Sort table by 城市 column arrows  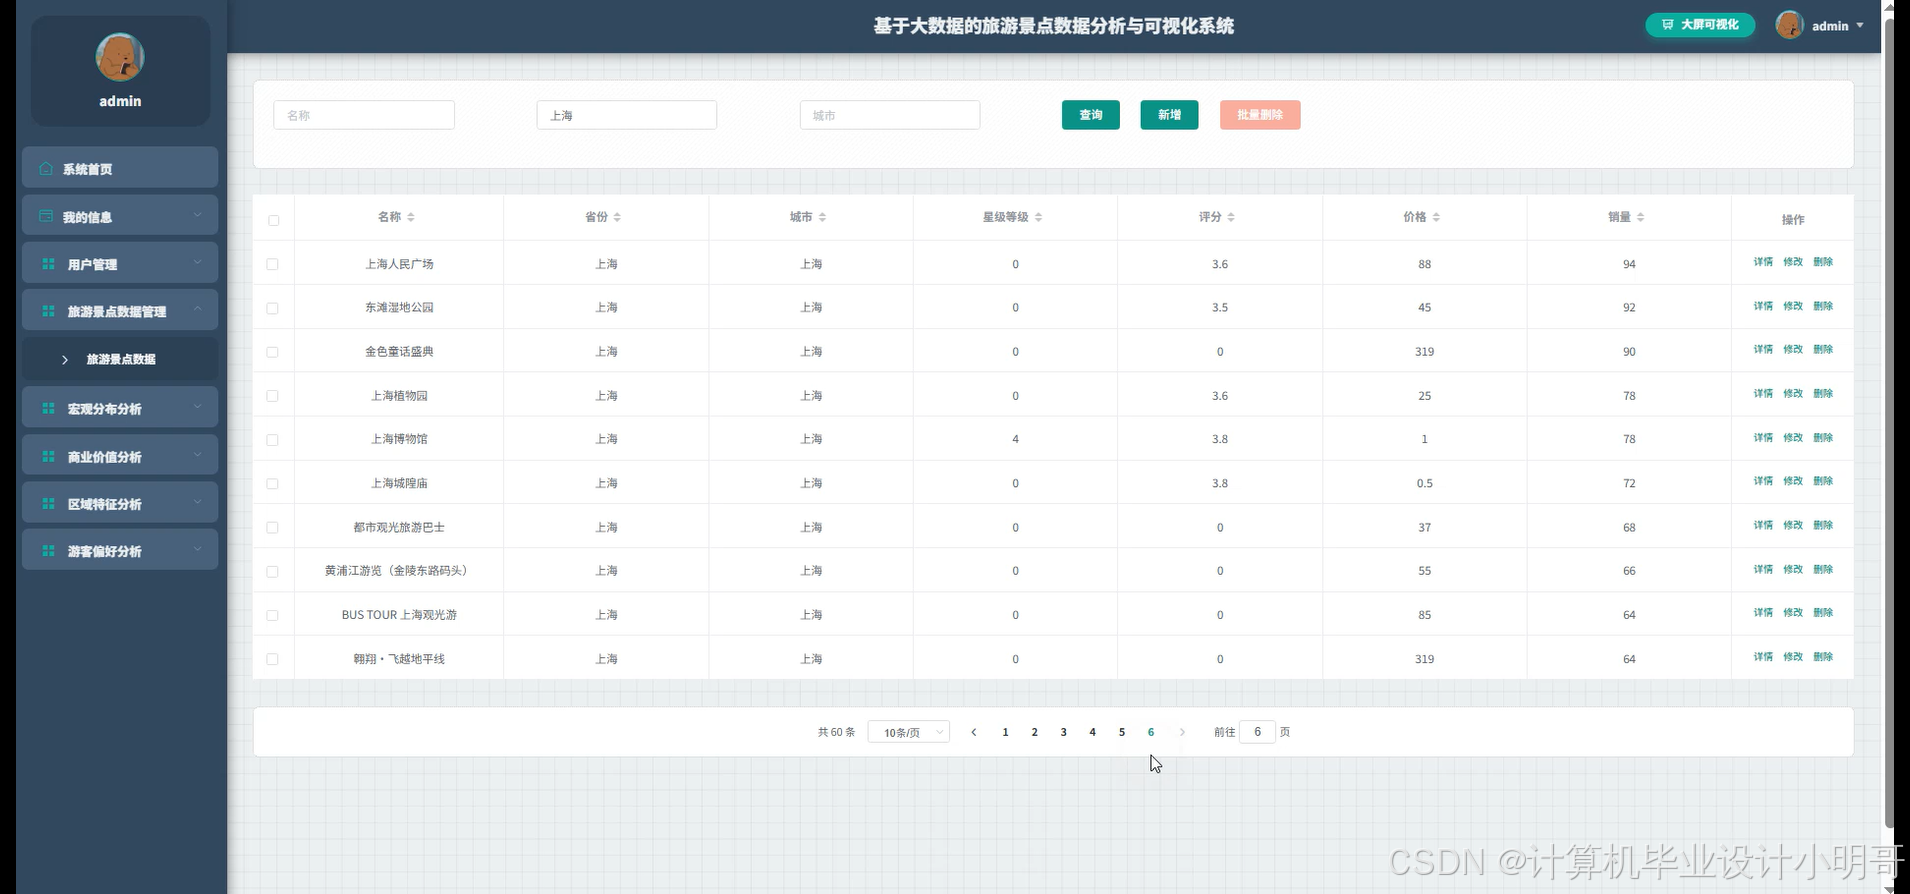click(822, 217)
